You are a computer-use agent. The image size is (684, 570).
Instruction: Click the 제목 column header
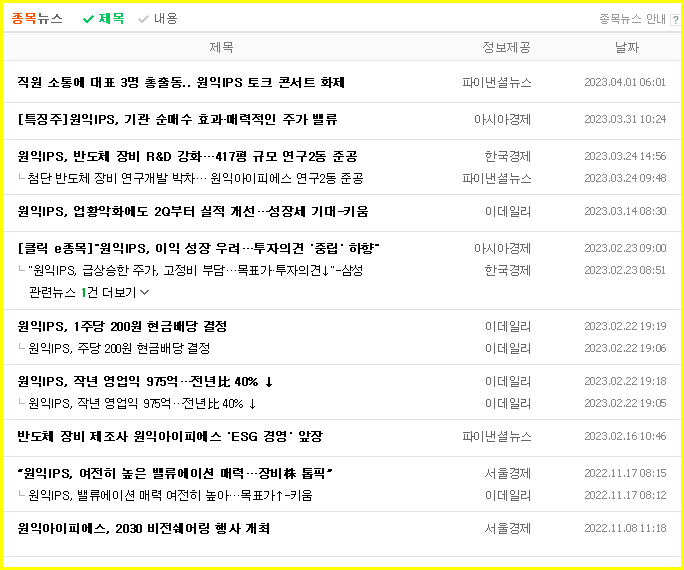click(221, 47)
